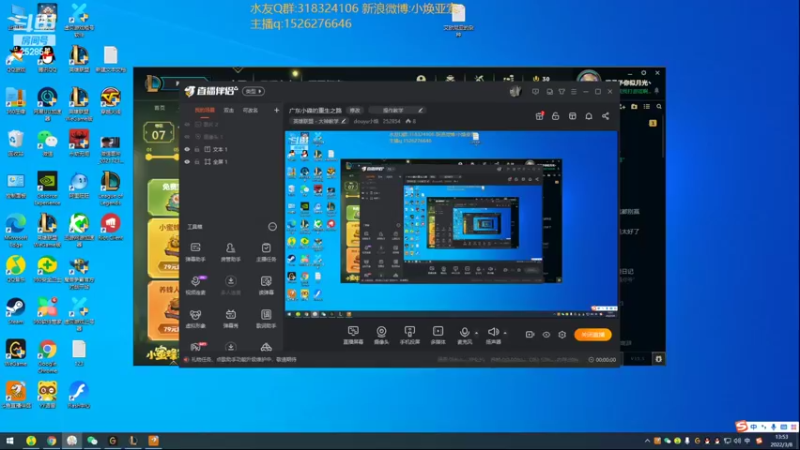Open the message icon next to avatar

[x=535, y=92]
